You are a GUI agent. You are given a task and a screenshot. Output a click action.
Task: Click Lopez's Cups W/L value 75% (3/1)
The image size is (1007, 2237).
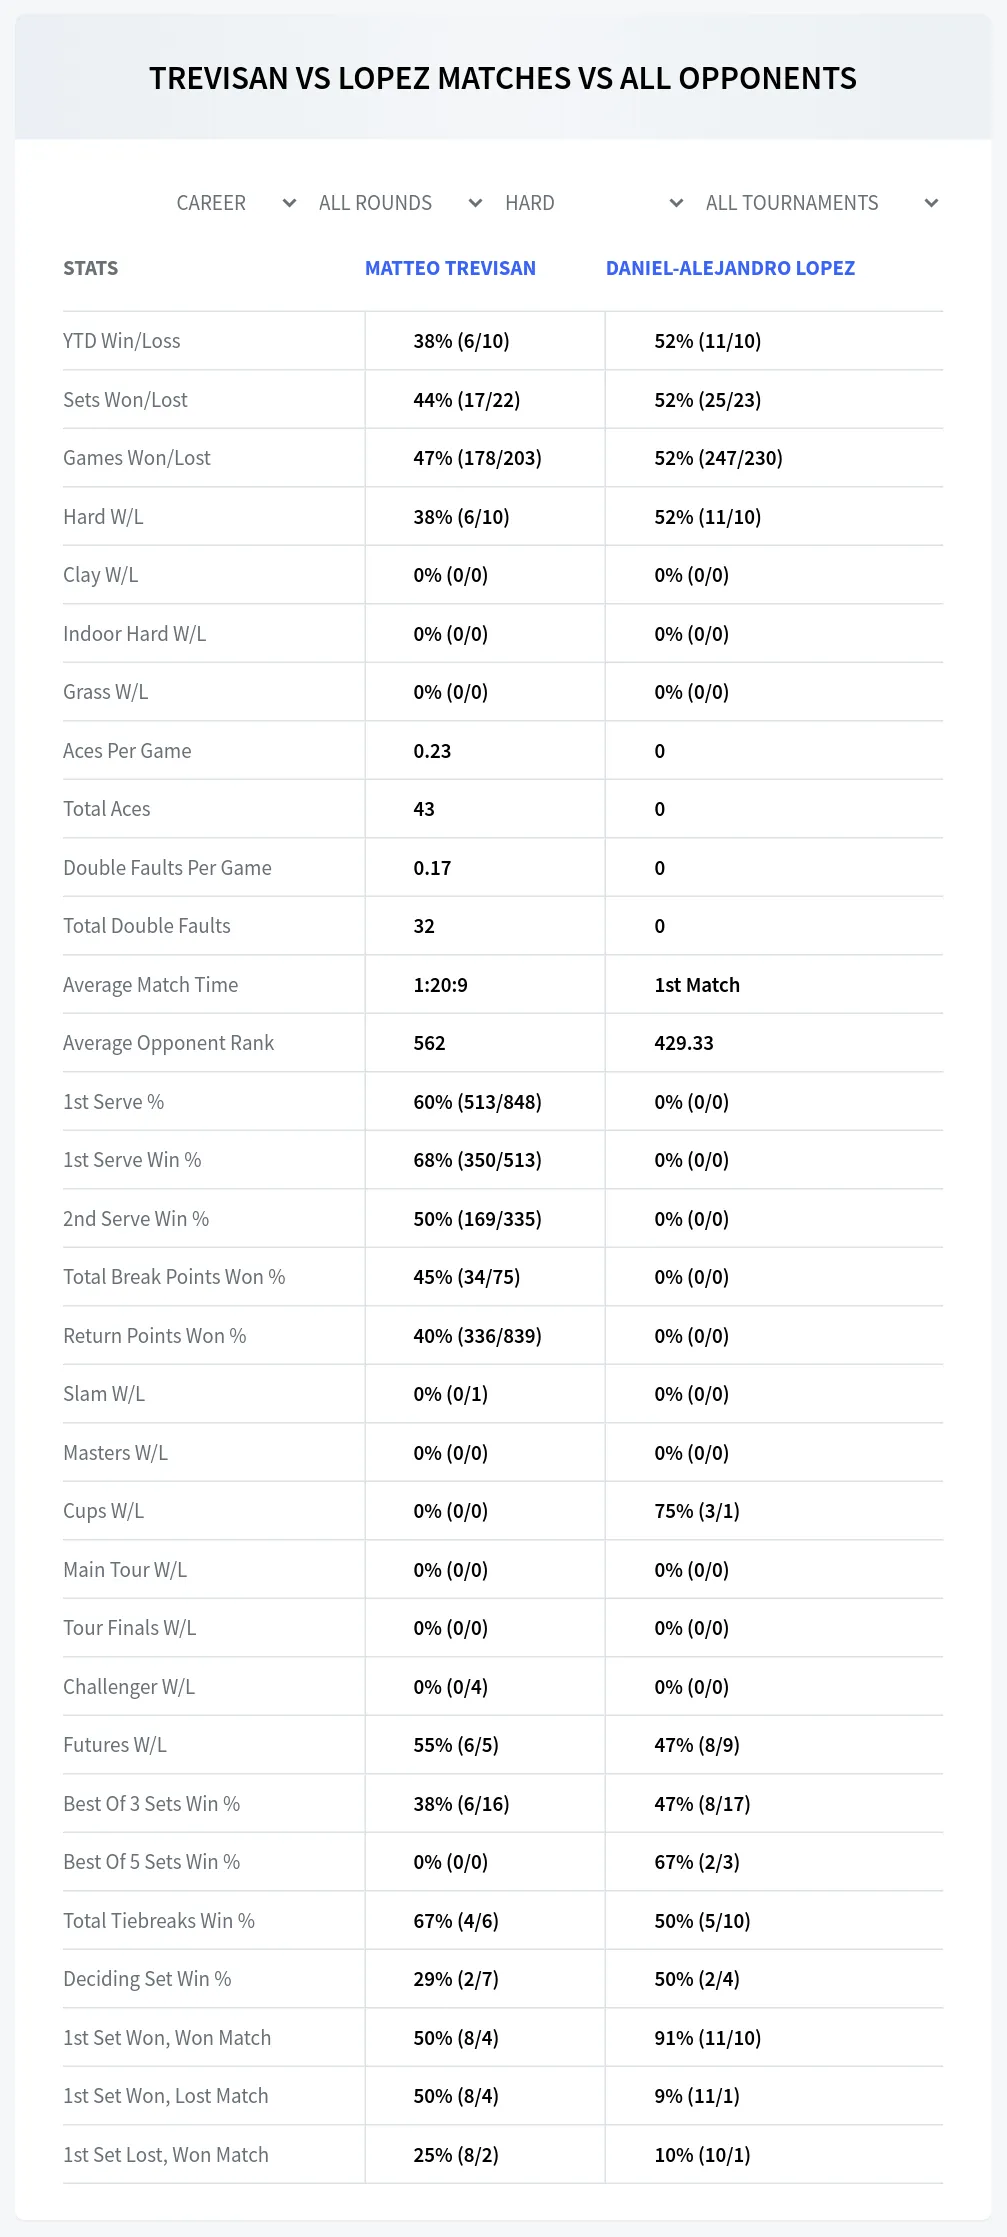697,1511
